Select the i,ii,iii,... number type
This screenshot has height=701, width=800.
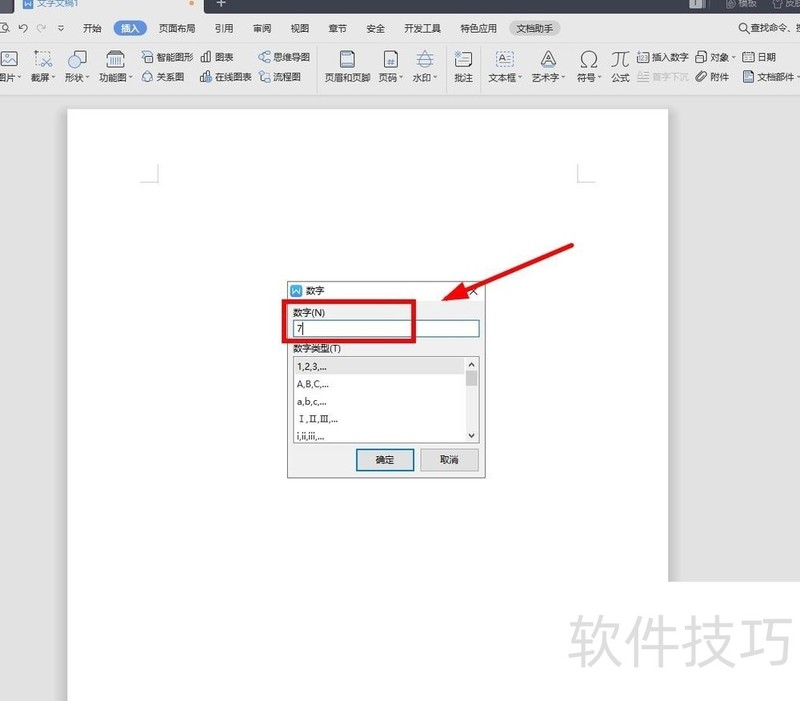tap(379, 436)
